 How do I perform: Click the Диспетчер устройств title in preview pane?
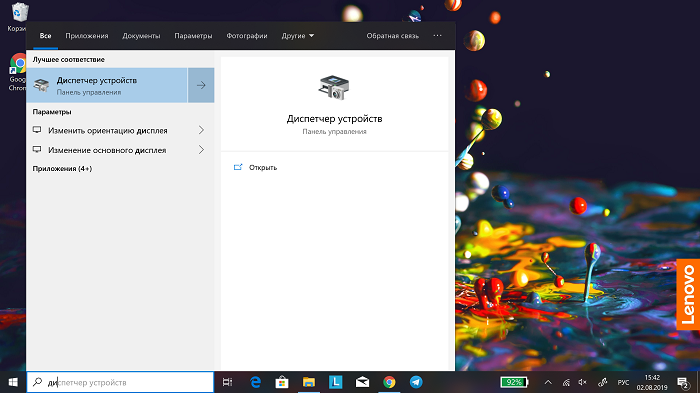(334, 119)
